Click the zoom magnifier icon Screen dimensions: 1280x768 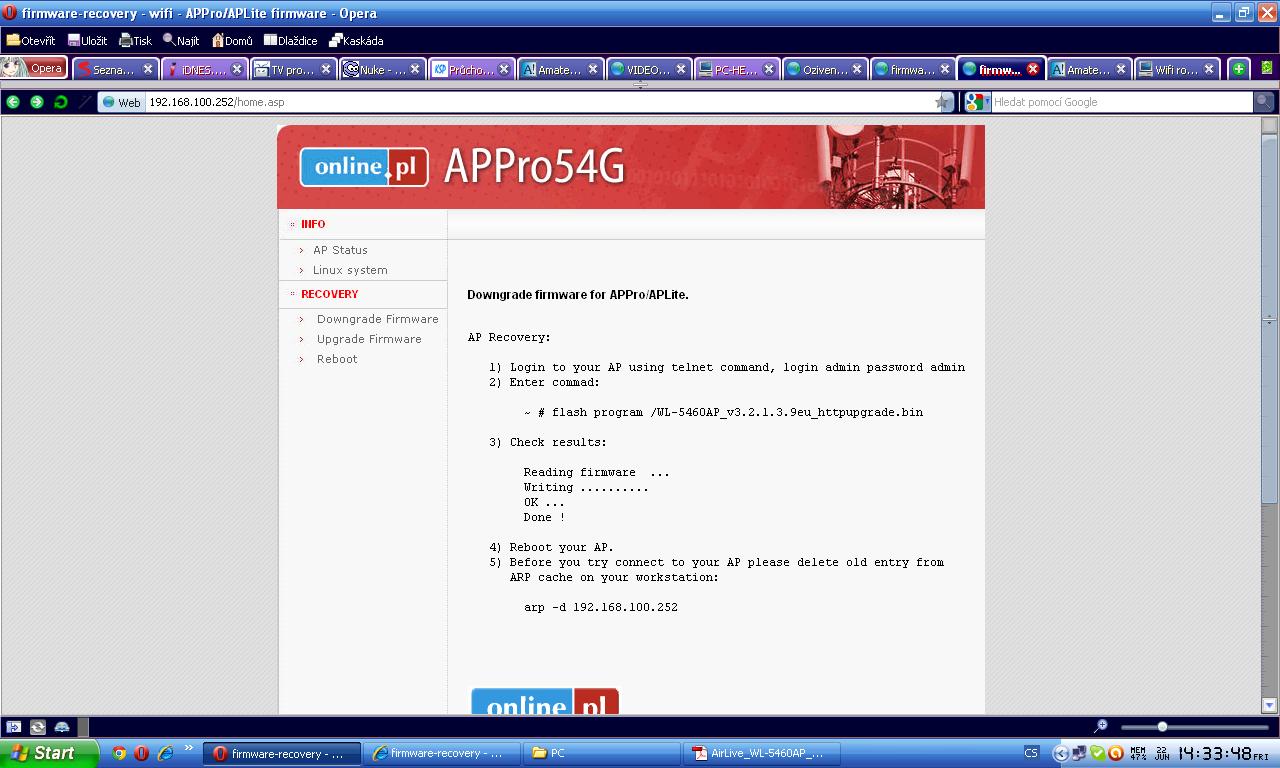1101,726
